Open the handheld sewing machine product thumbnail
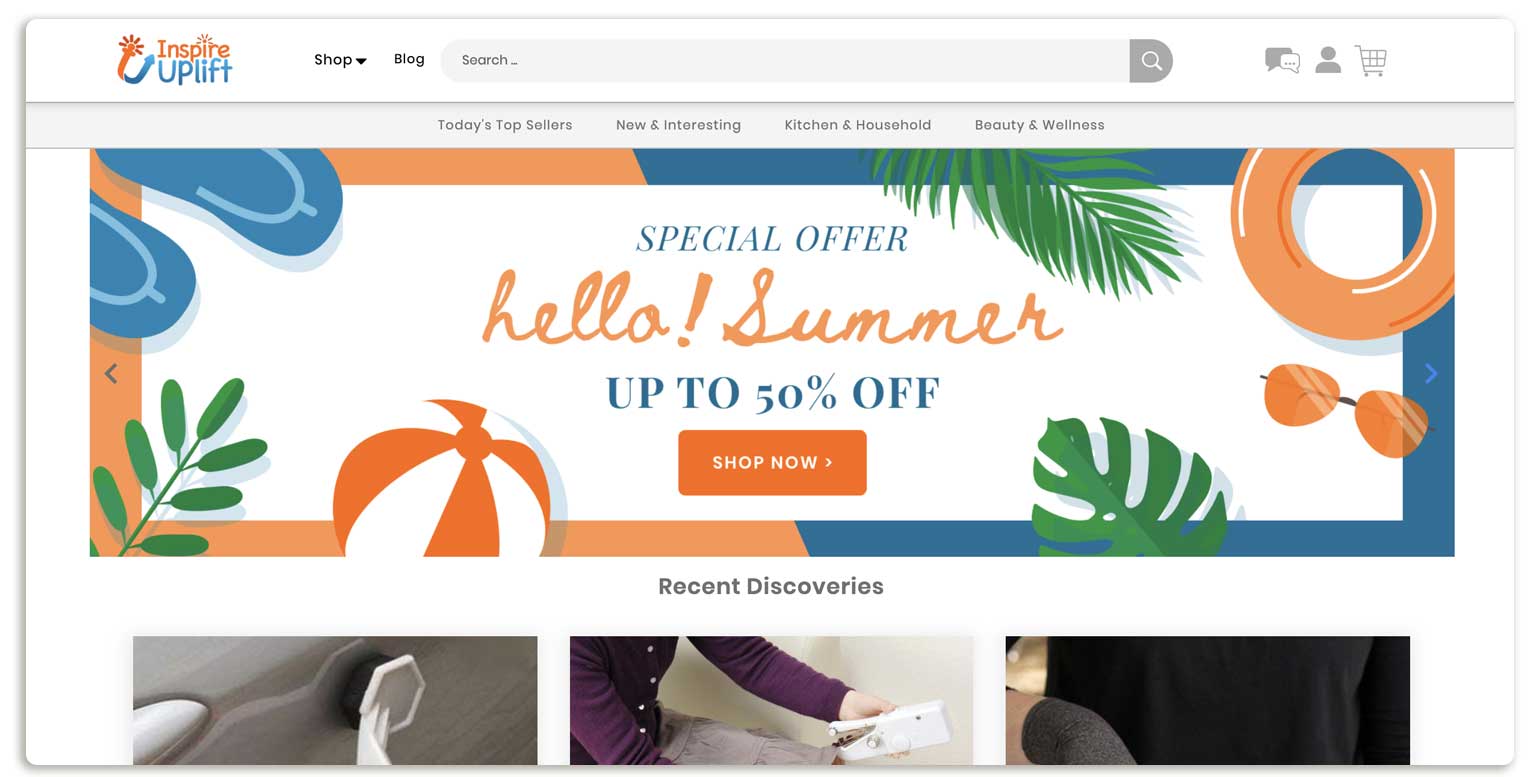The width and height of the screenshot is (1536, 777). (x=771, y=700)
